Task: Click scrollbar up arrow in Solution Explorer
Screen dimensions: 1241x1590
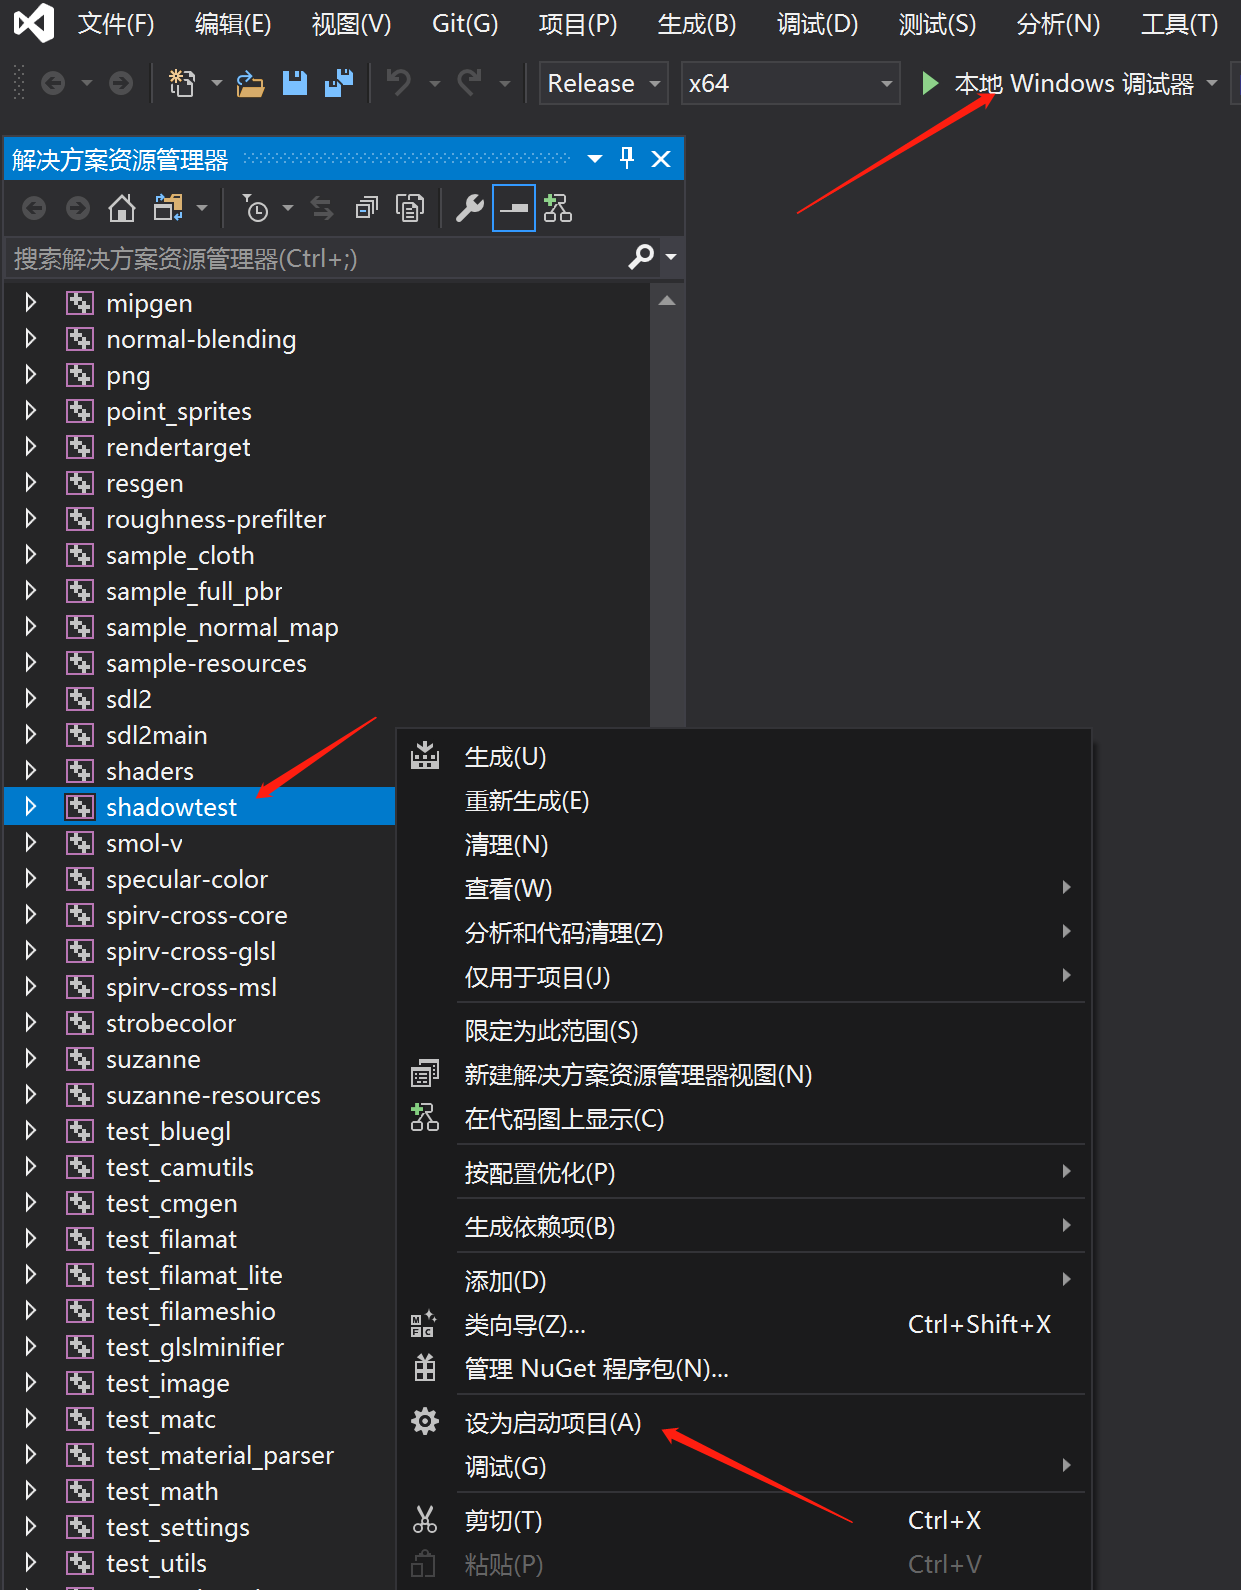Action: point(667,301)
